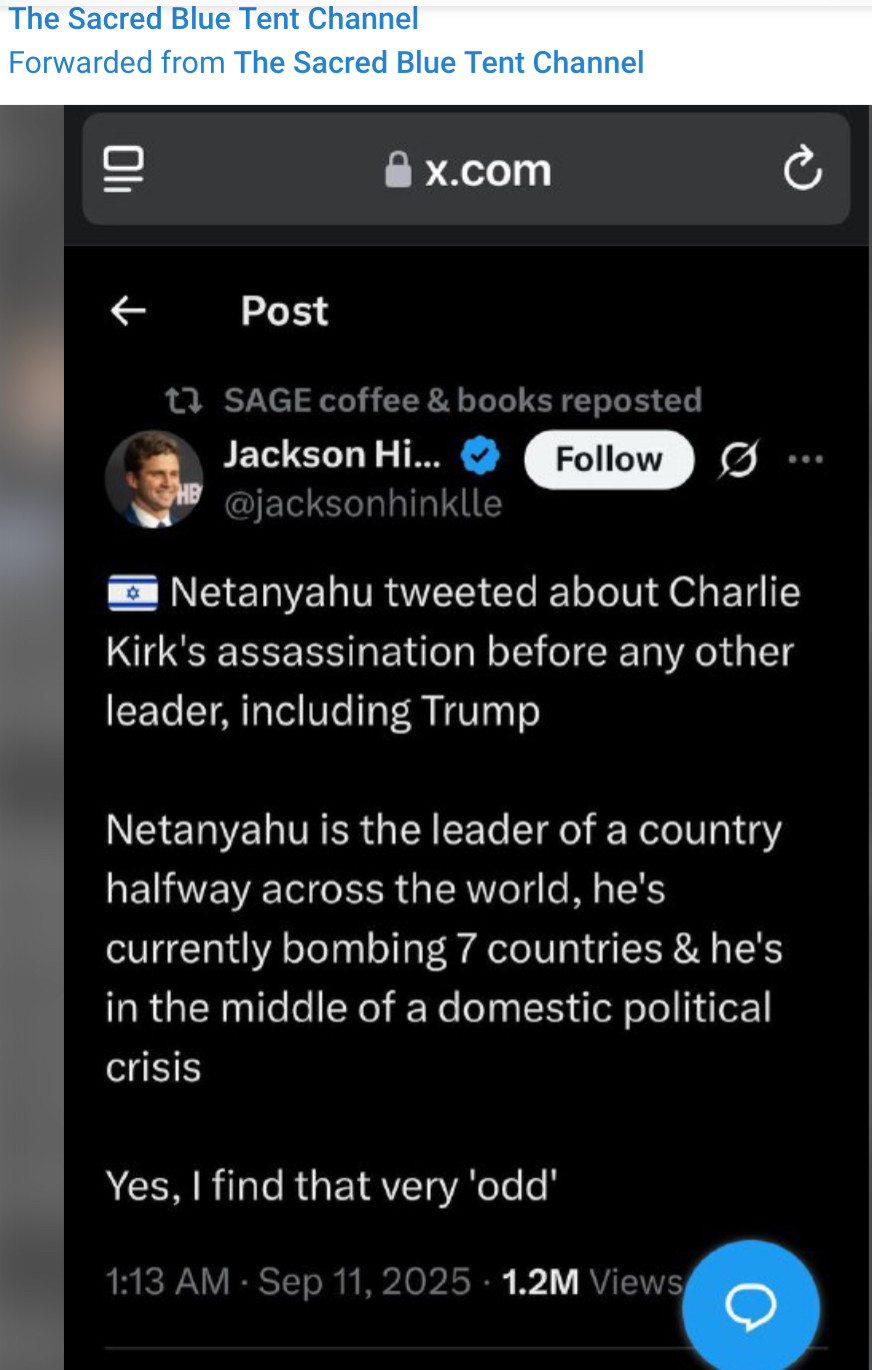Open the Jackson Hi... display name
This screenshot has width=872, height=1370.
(332, 455)
